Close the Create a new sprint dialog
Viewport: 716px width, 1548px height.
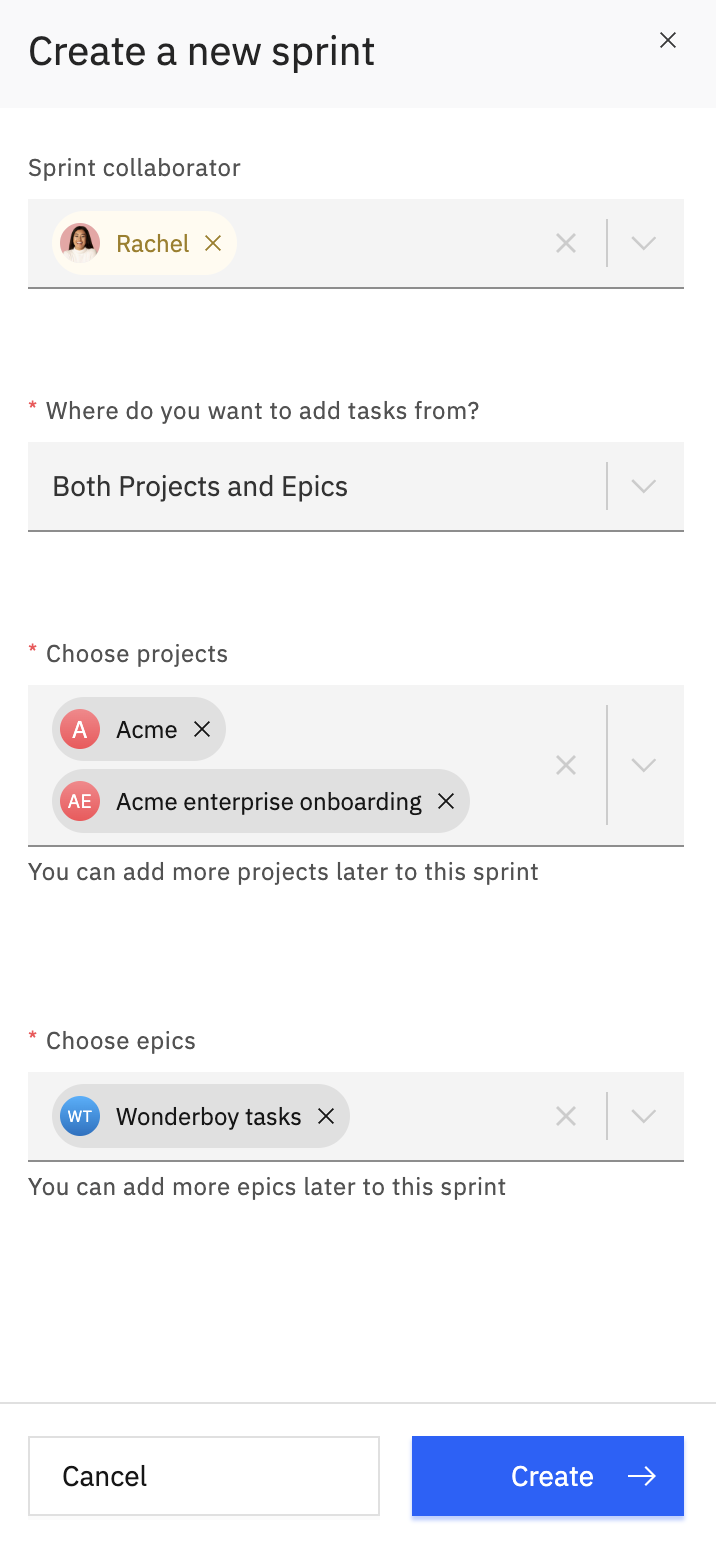point(668,40)
